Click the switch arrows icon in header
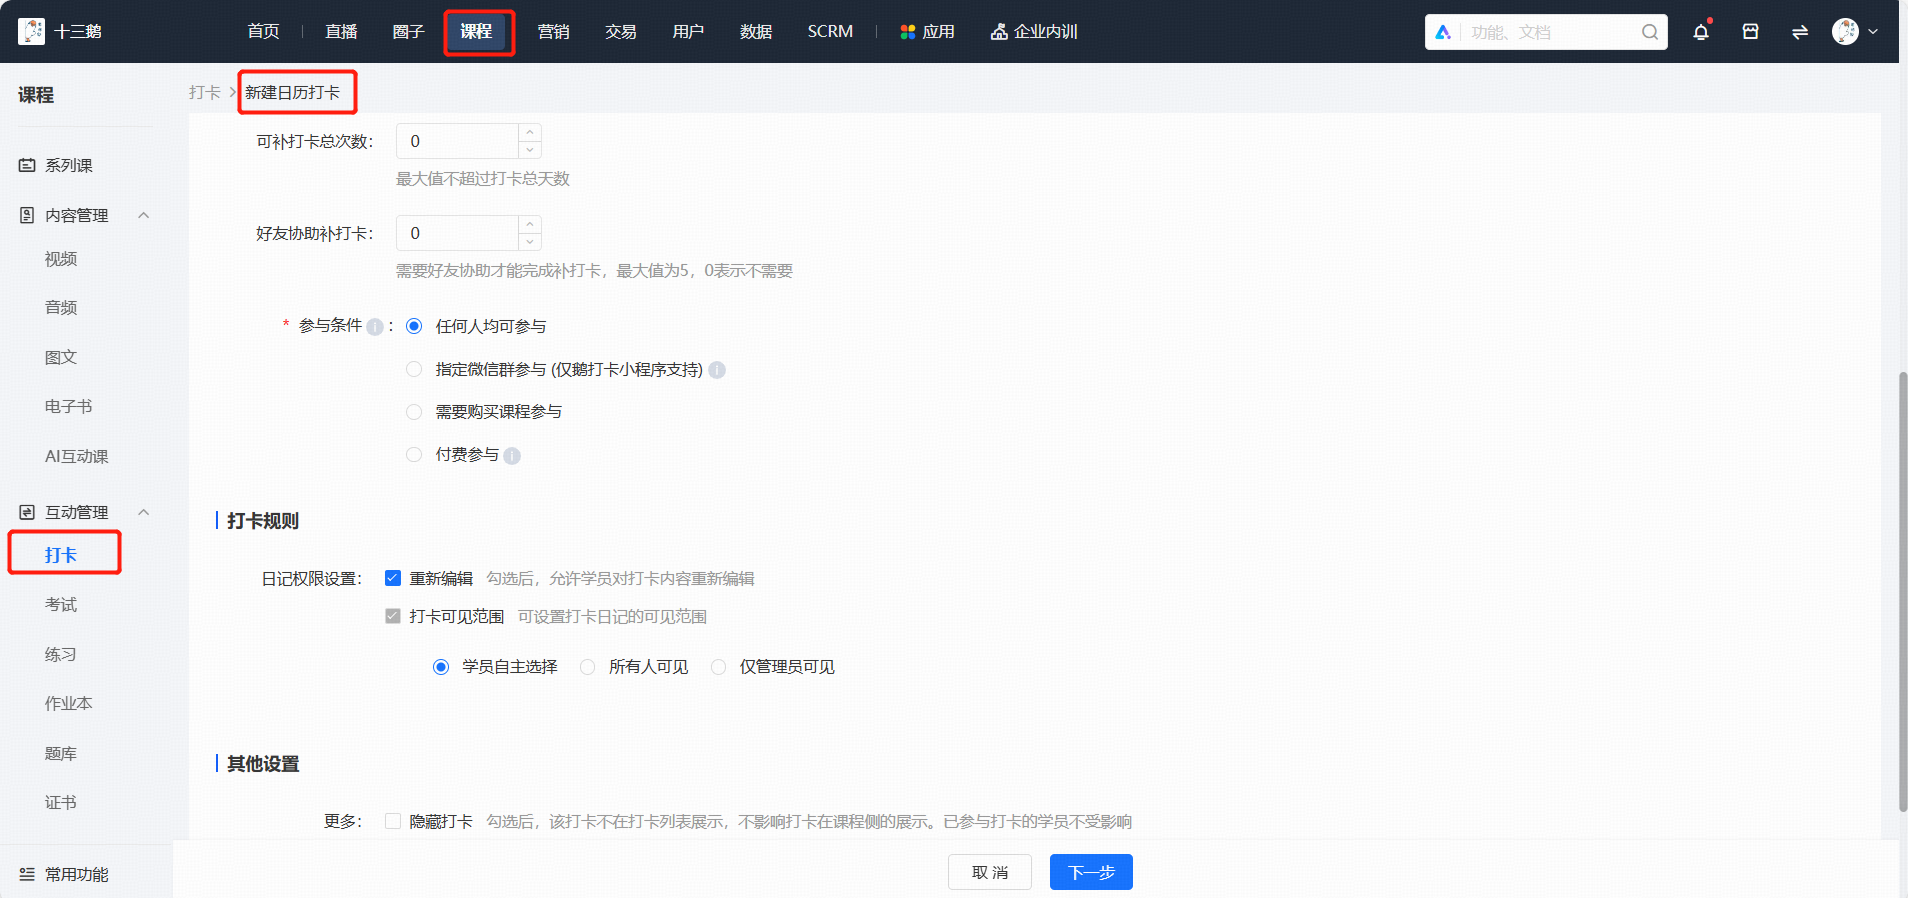Image resolution: width=1908 pixels, height=898 pixels. click(1800, 32)
